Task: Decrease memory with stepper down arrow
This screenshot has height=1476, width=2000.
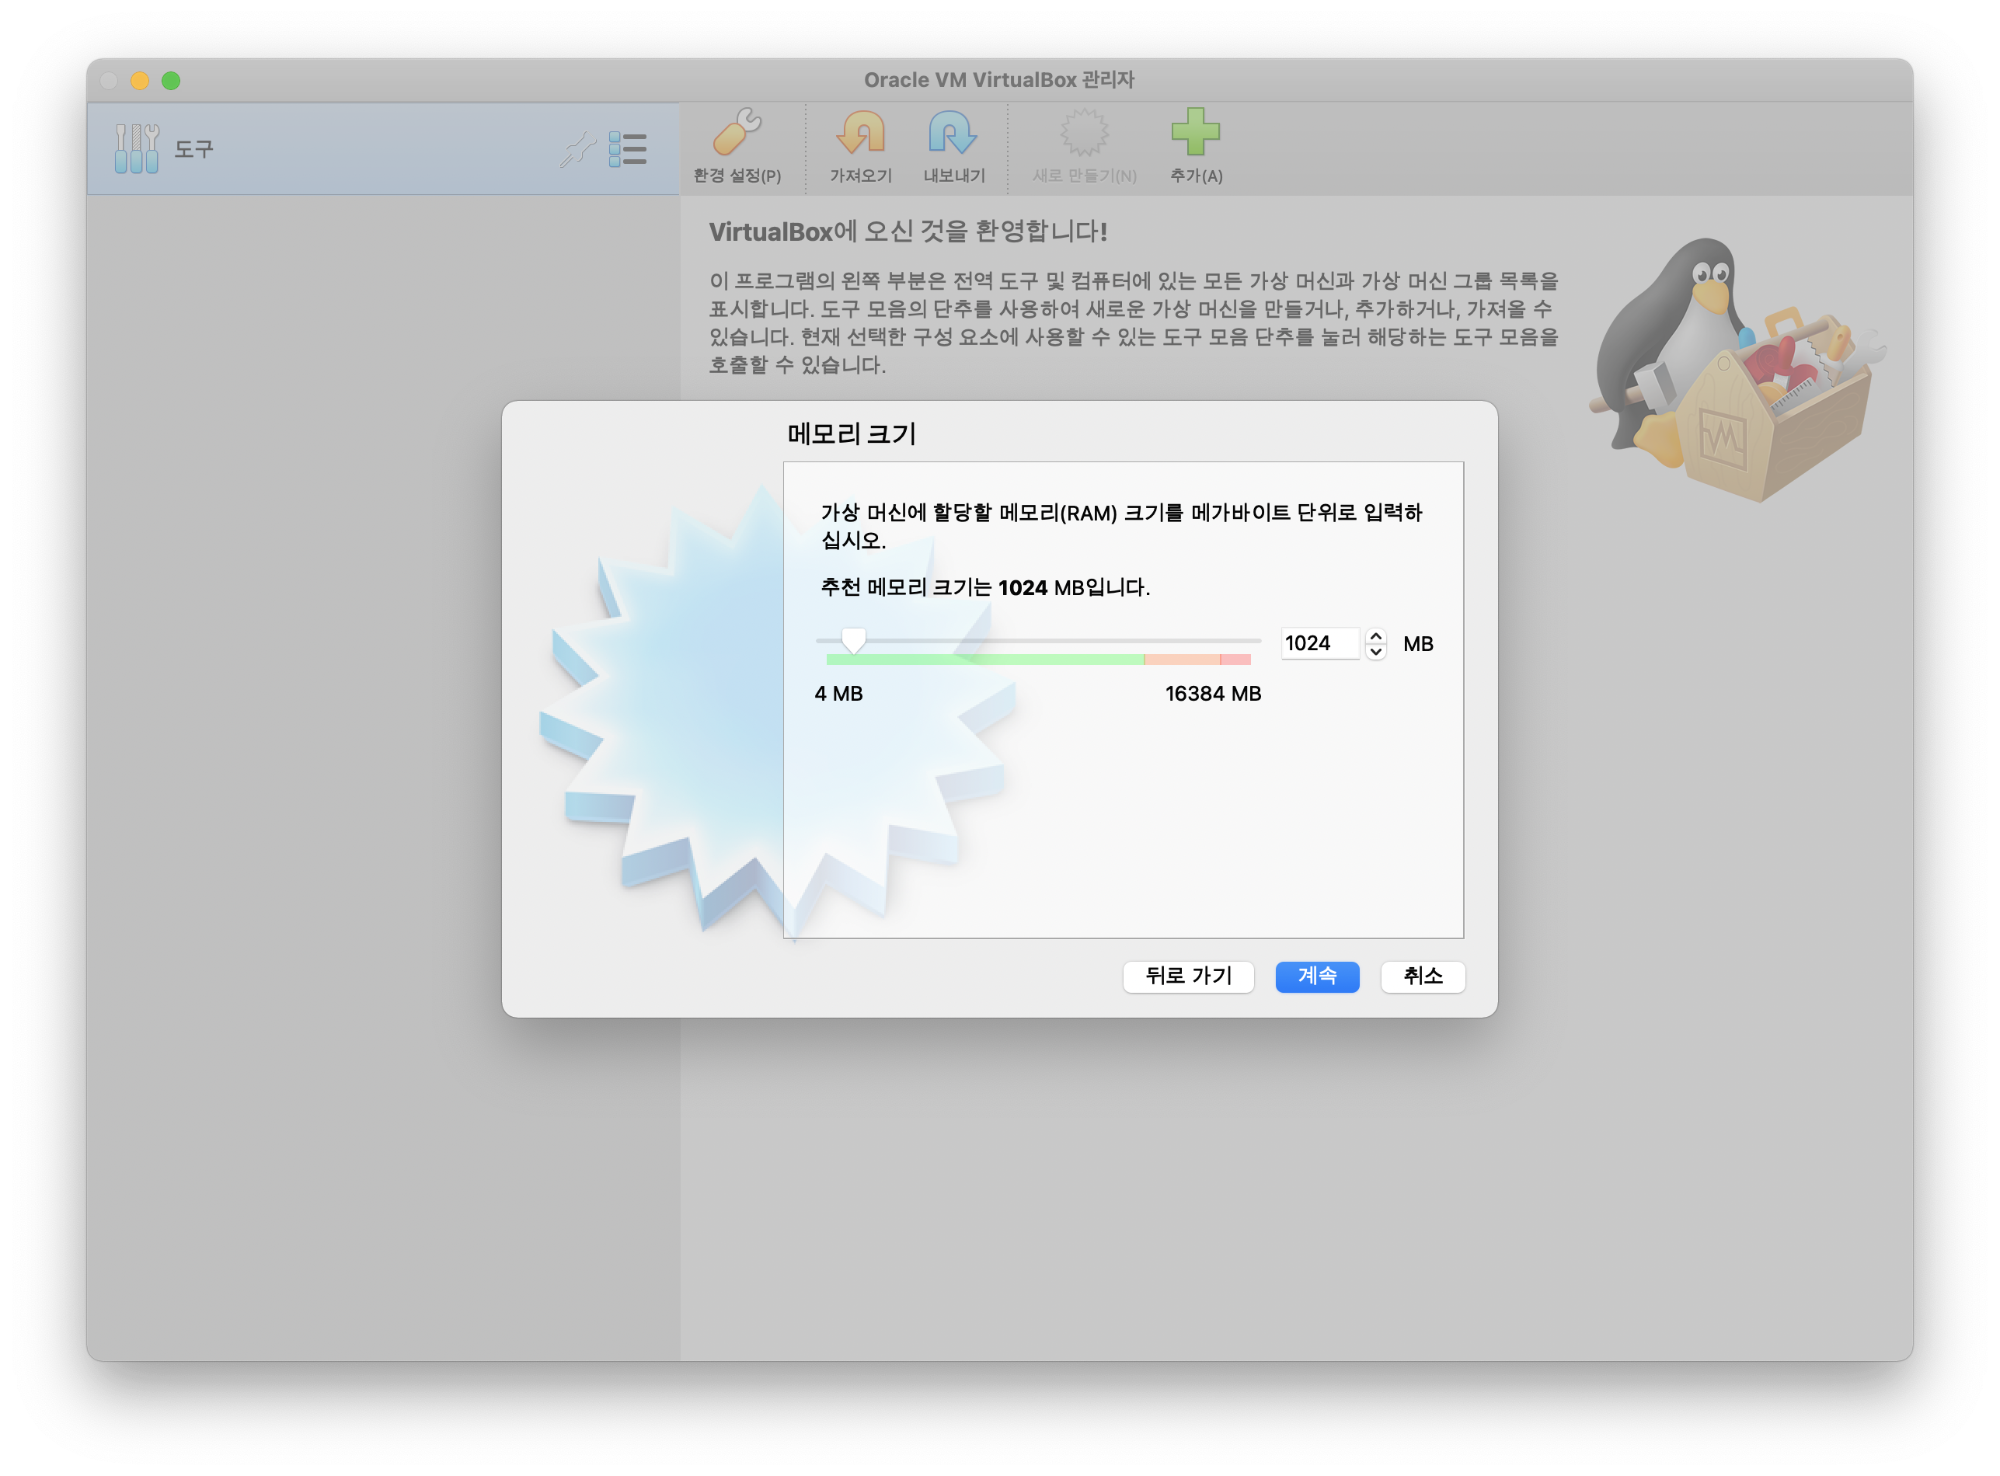Action: [1376, 652]
